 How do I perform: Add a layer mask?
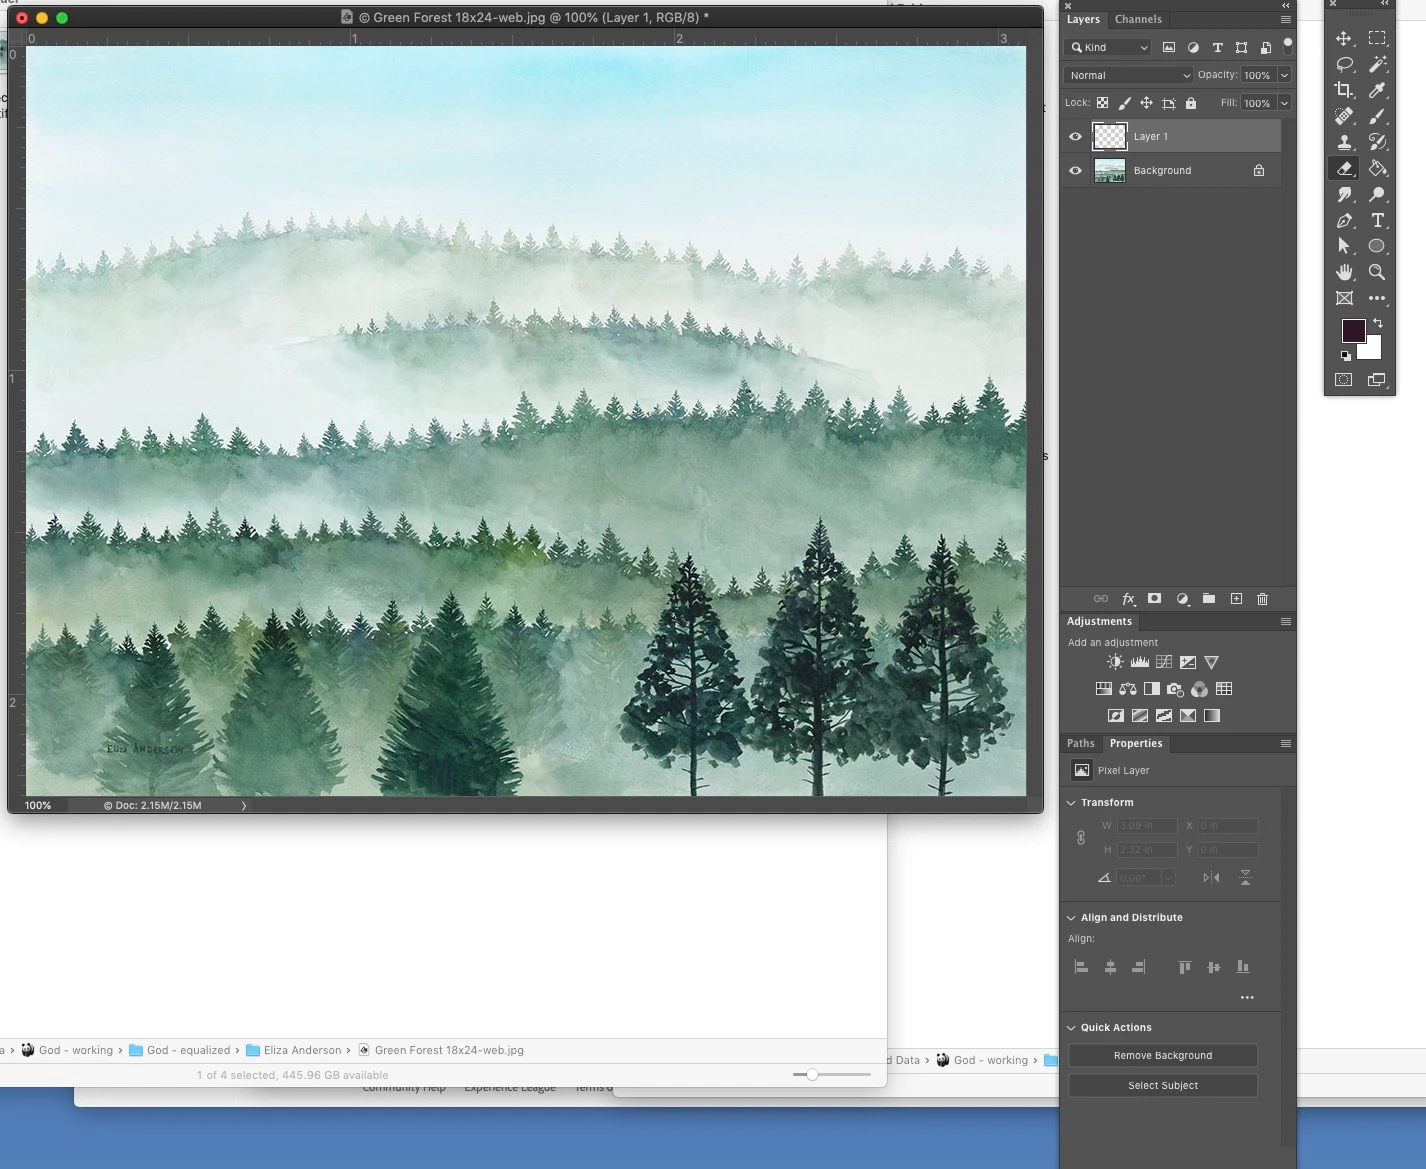[1155, 599]
